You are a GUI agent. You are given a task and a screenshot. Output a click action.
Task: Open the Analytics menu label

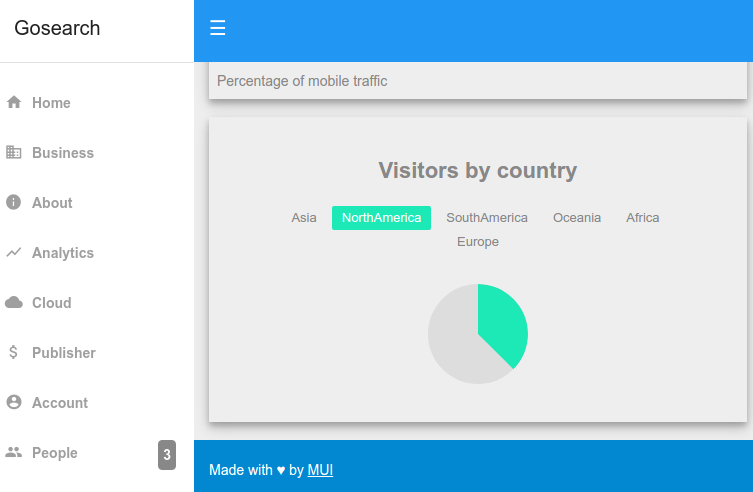click(63, 253)
